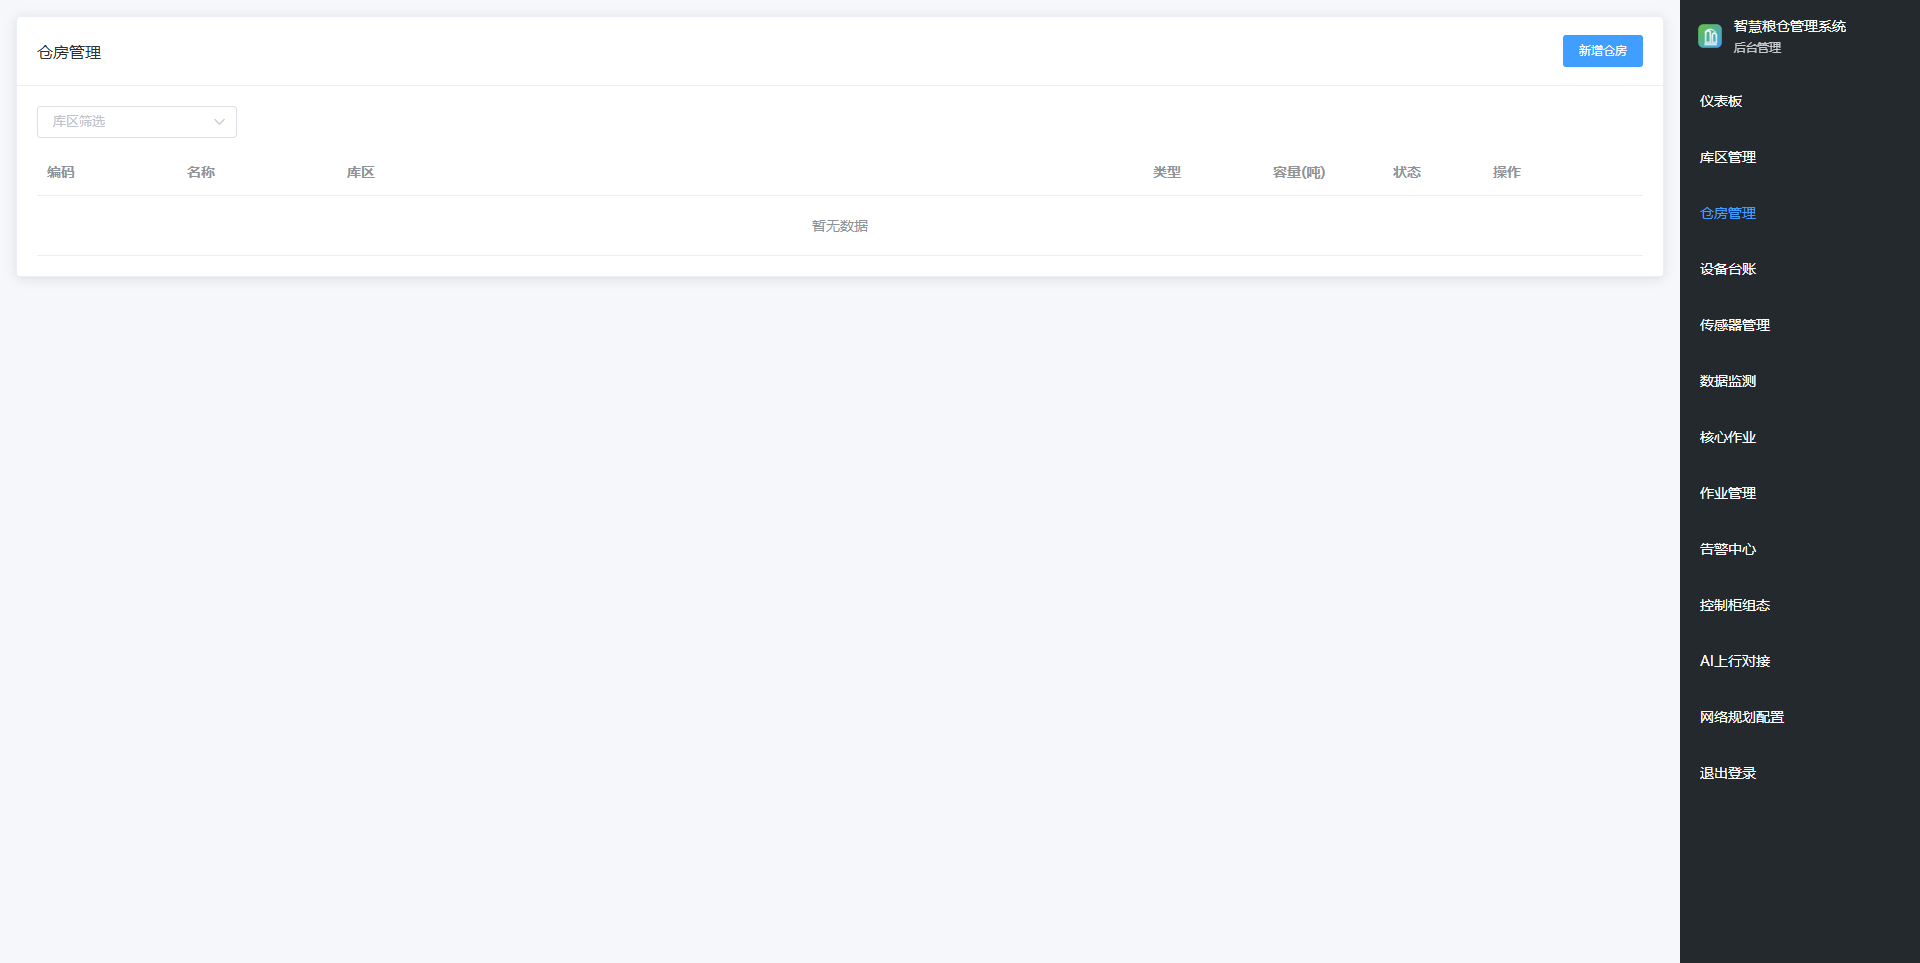Go to 库区管理 menu item

(1727, 157)
